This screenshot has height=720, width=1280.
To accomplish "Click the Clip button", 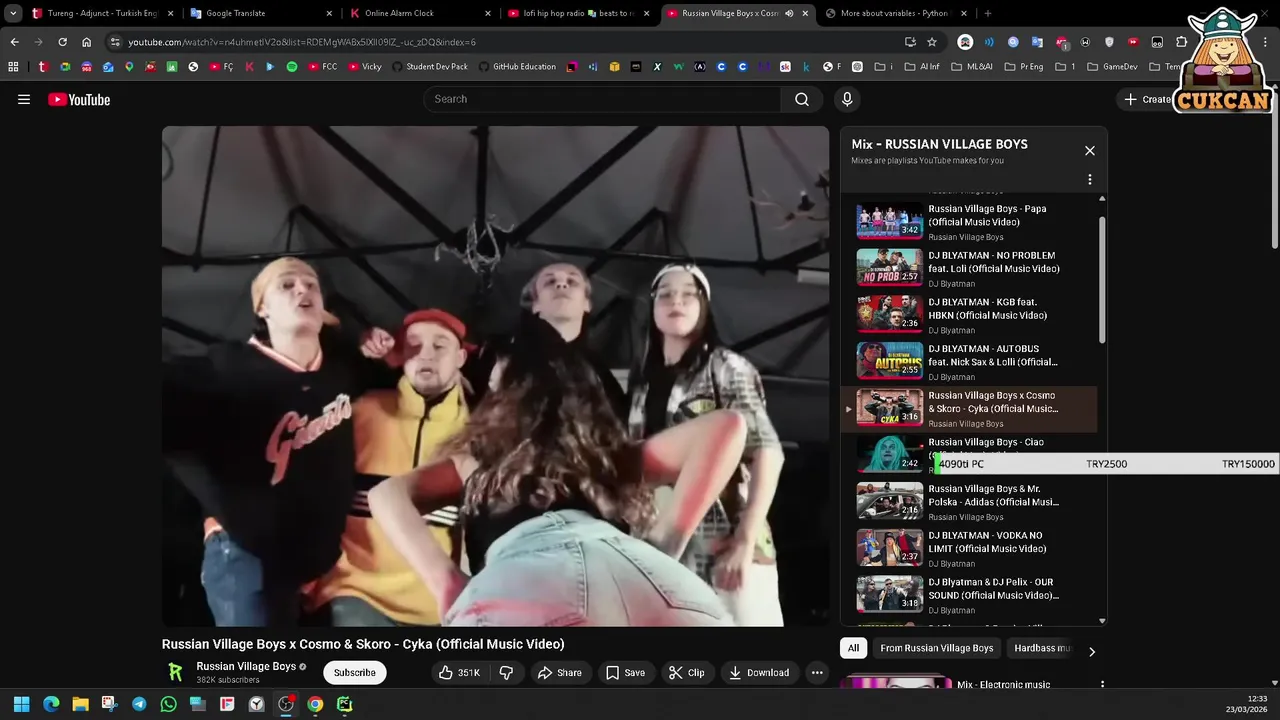I will pos(686,673).
